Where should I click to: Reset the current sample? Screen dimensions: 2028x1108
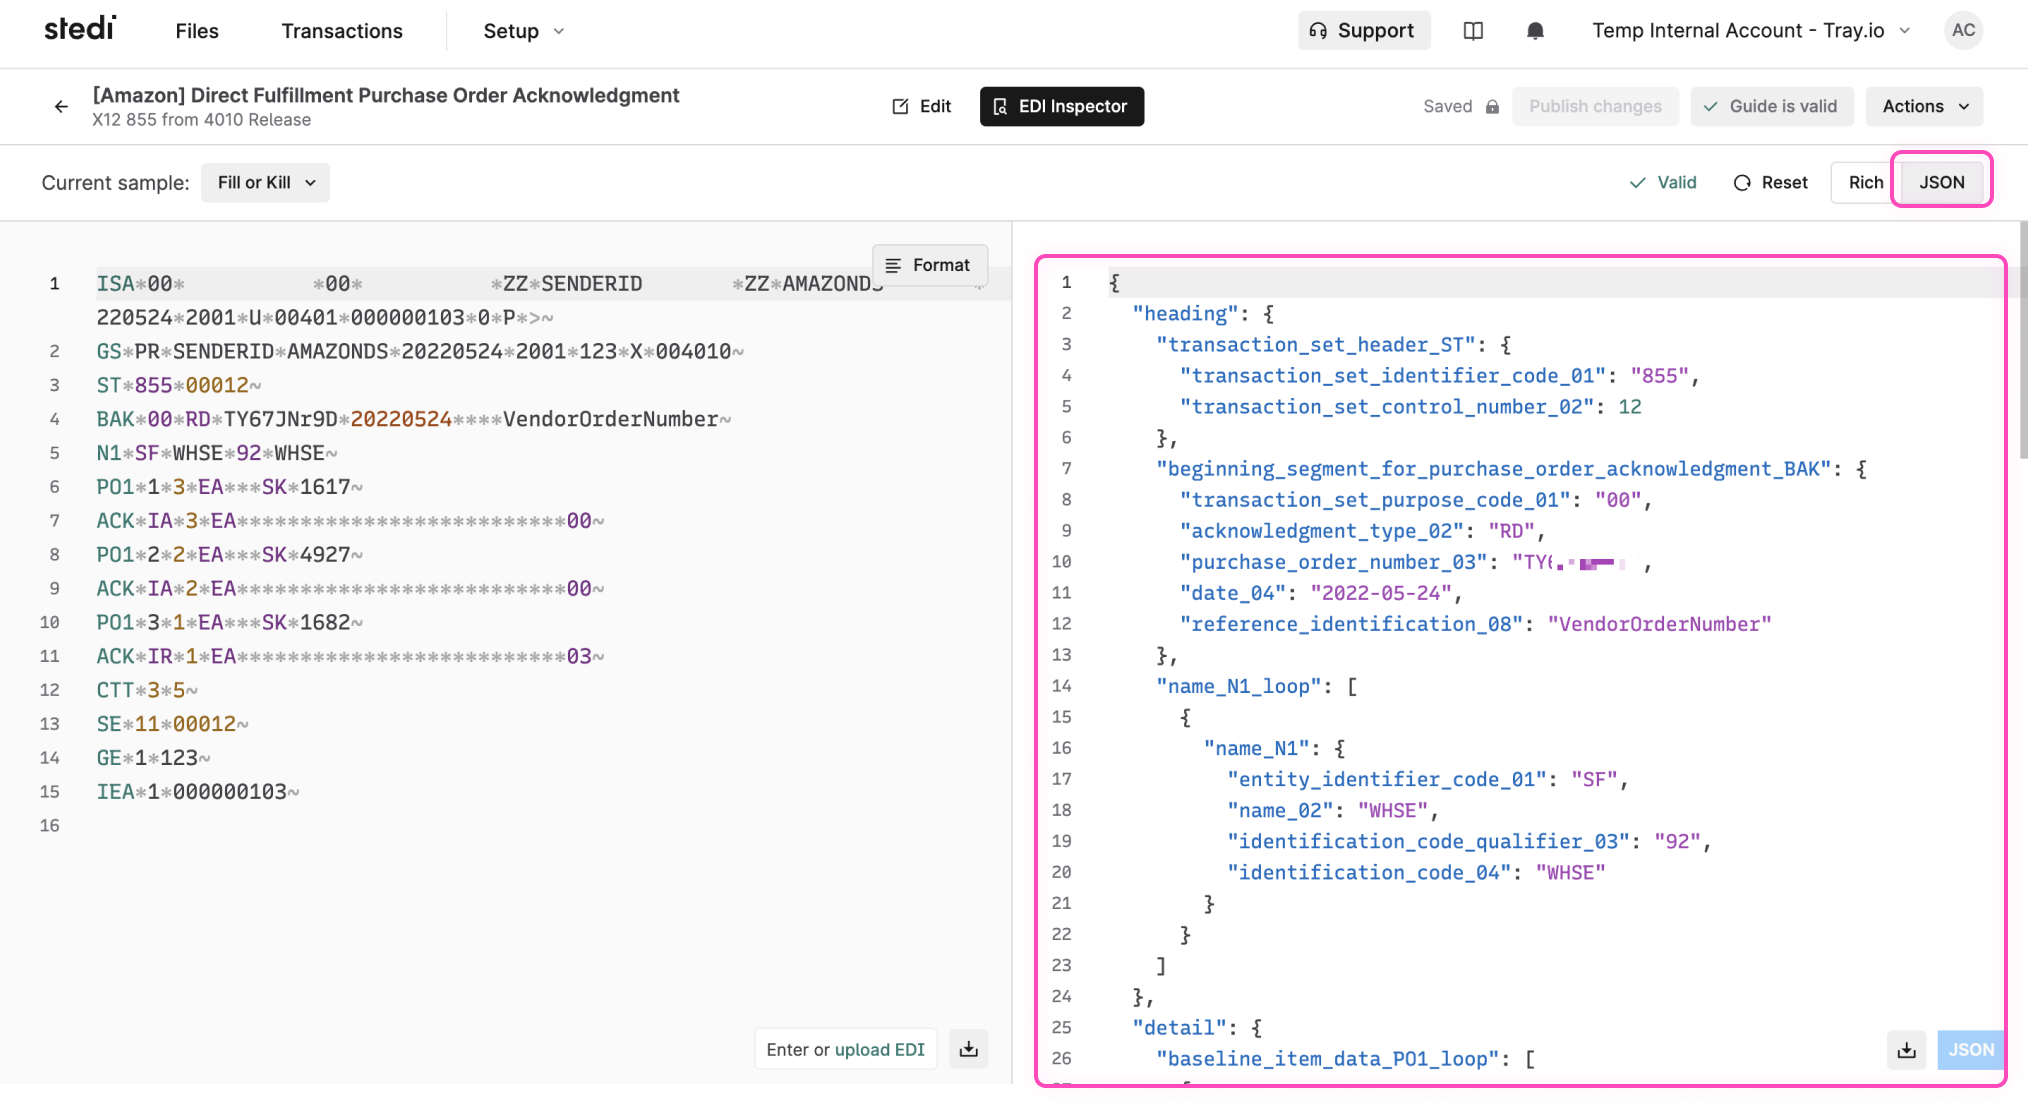(x=1770, y=182)
